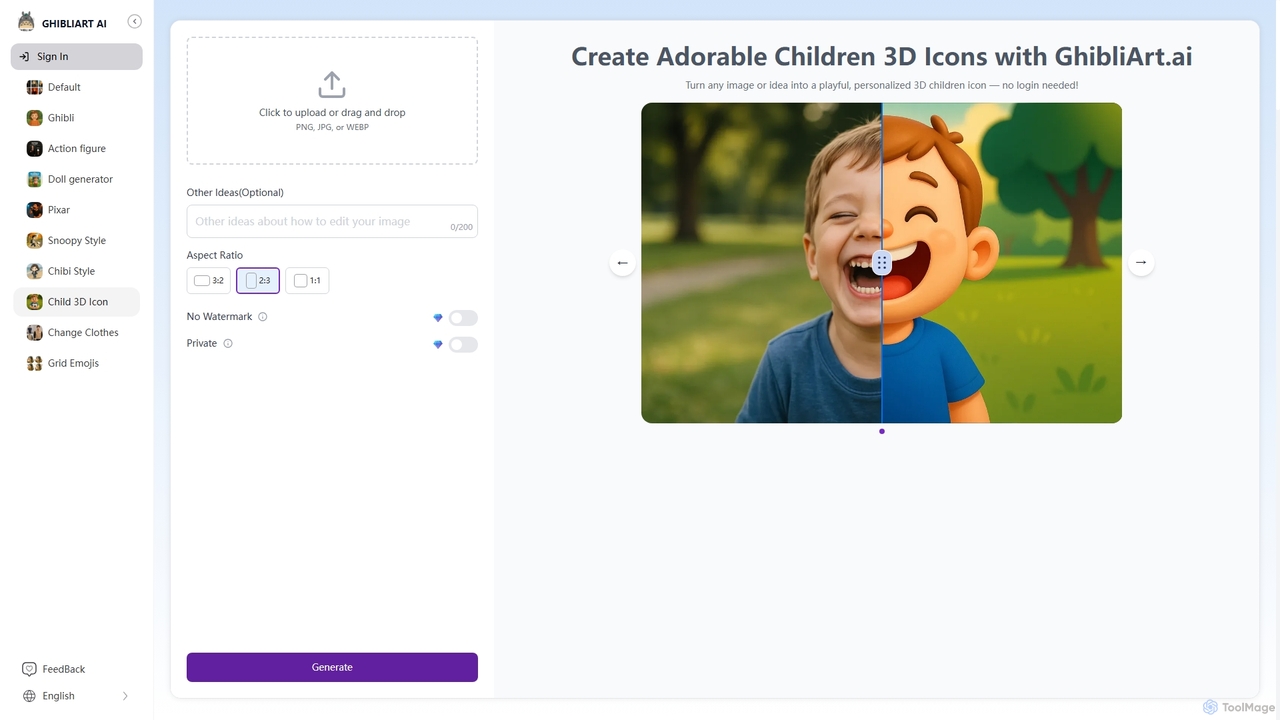Enable the Private toggle

pos(463,344)
